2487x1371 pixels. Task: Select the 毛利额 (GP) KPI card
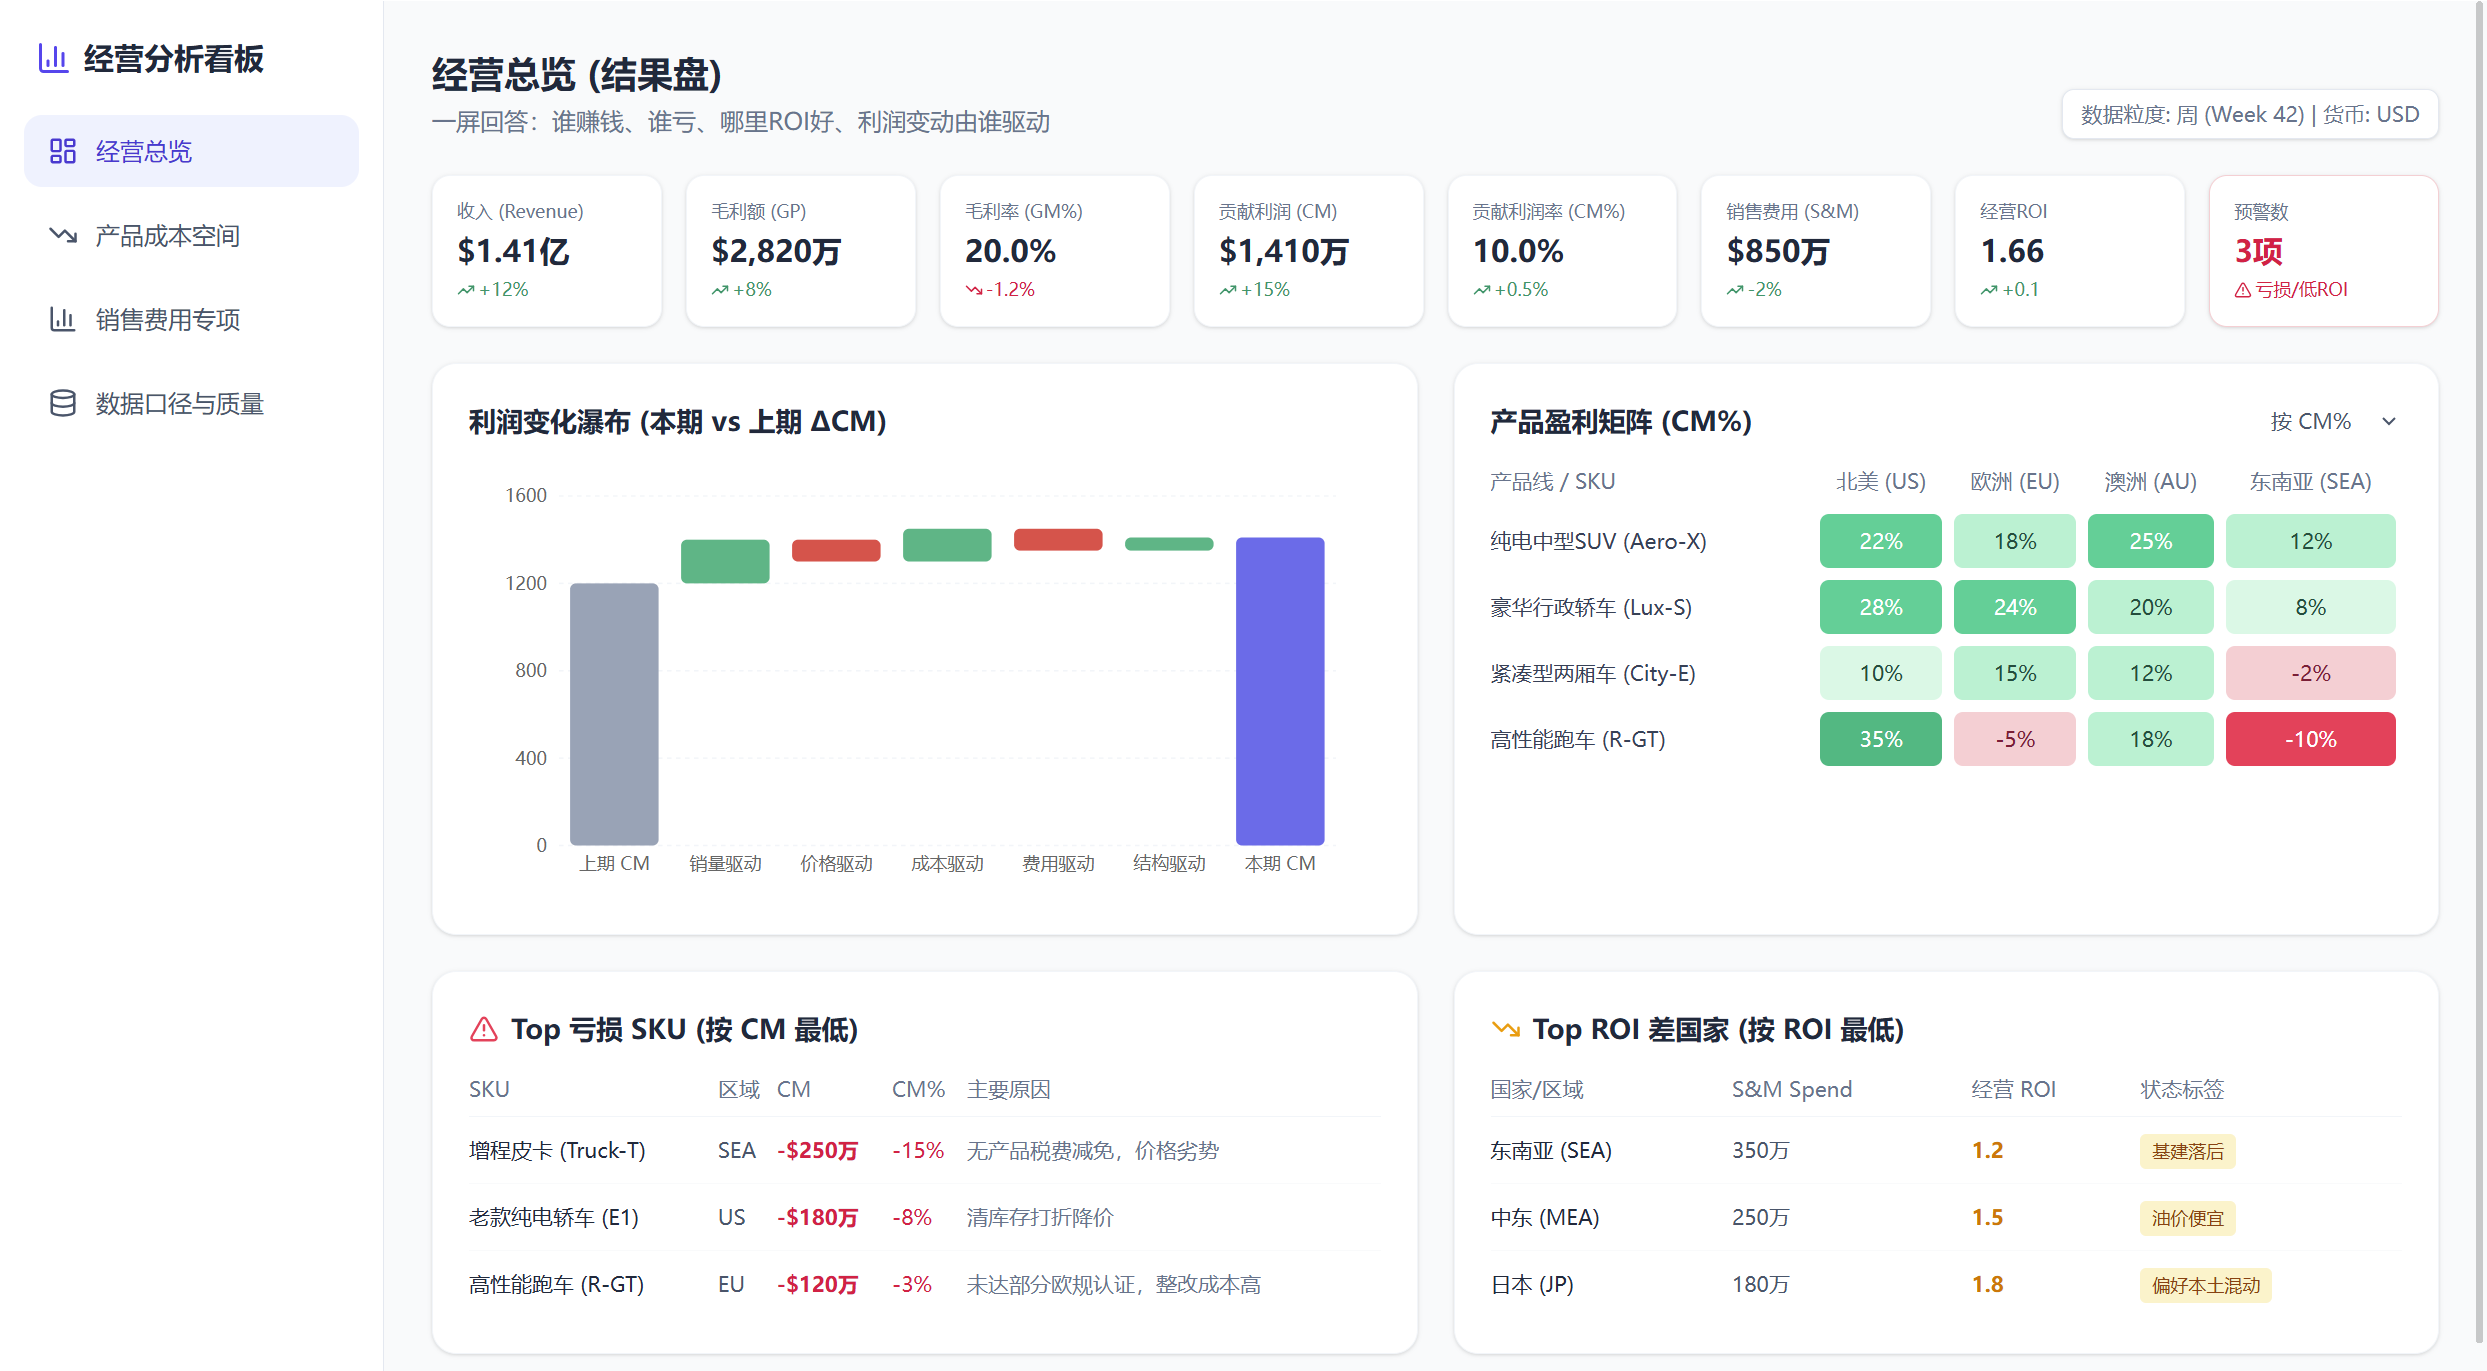(800, 251)
